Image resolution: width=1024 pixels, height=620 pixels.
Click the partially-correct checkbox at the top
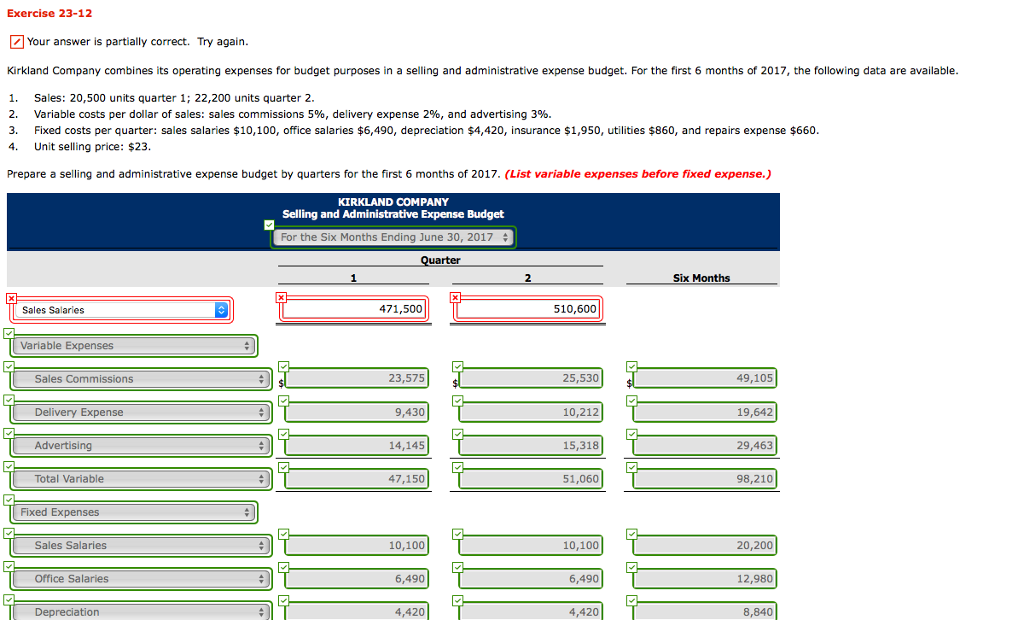16,41
